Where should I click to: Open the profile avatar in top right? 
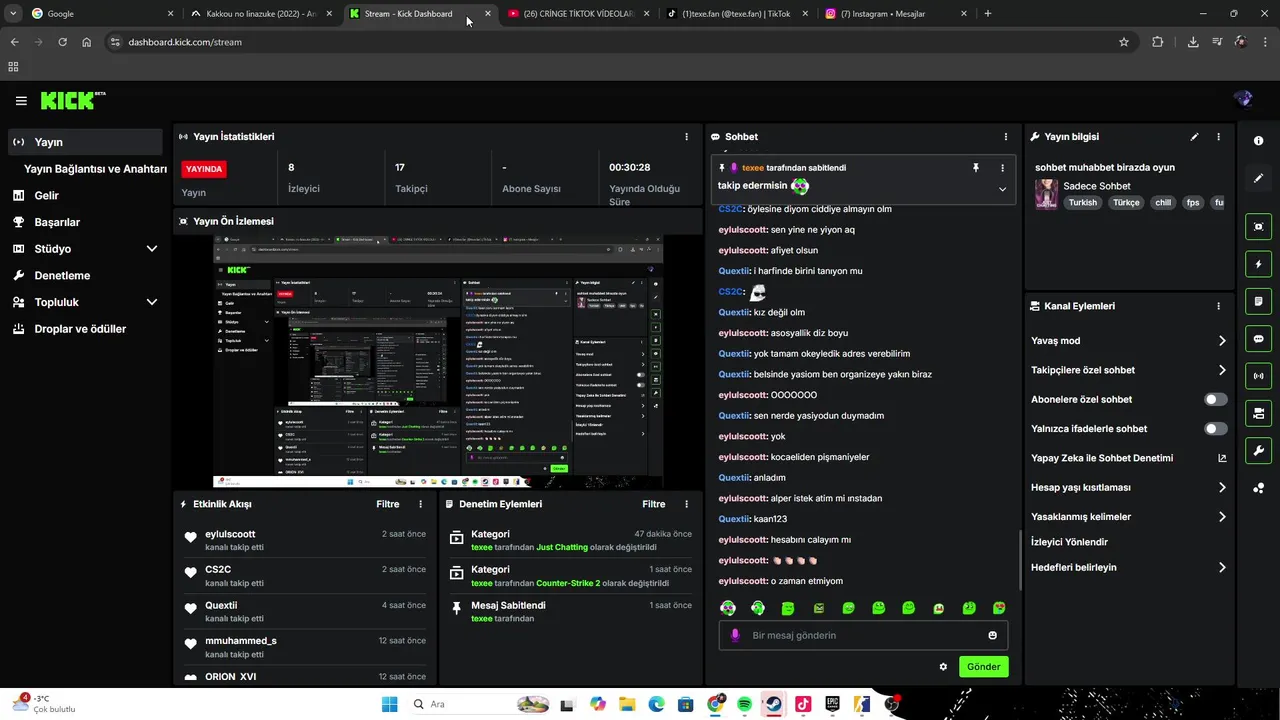tap(1243, 99)
